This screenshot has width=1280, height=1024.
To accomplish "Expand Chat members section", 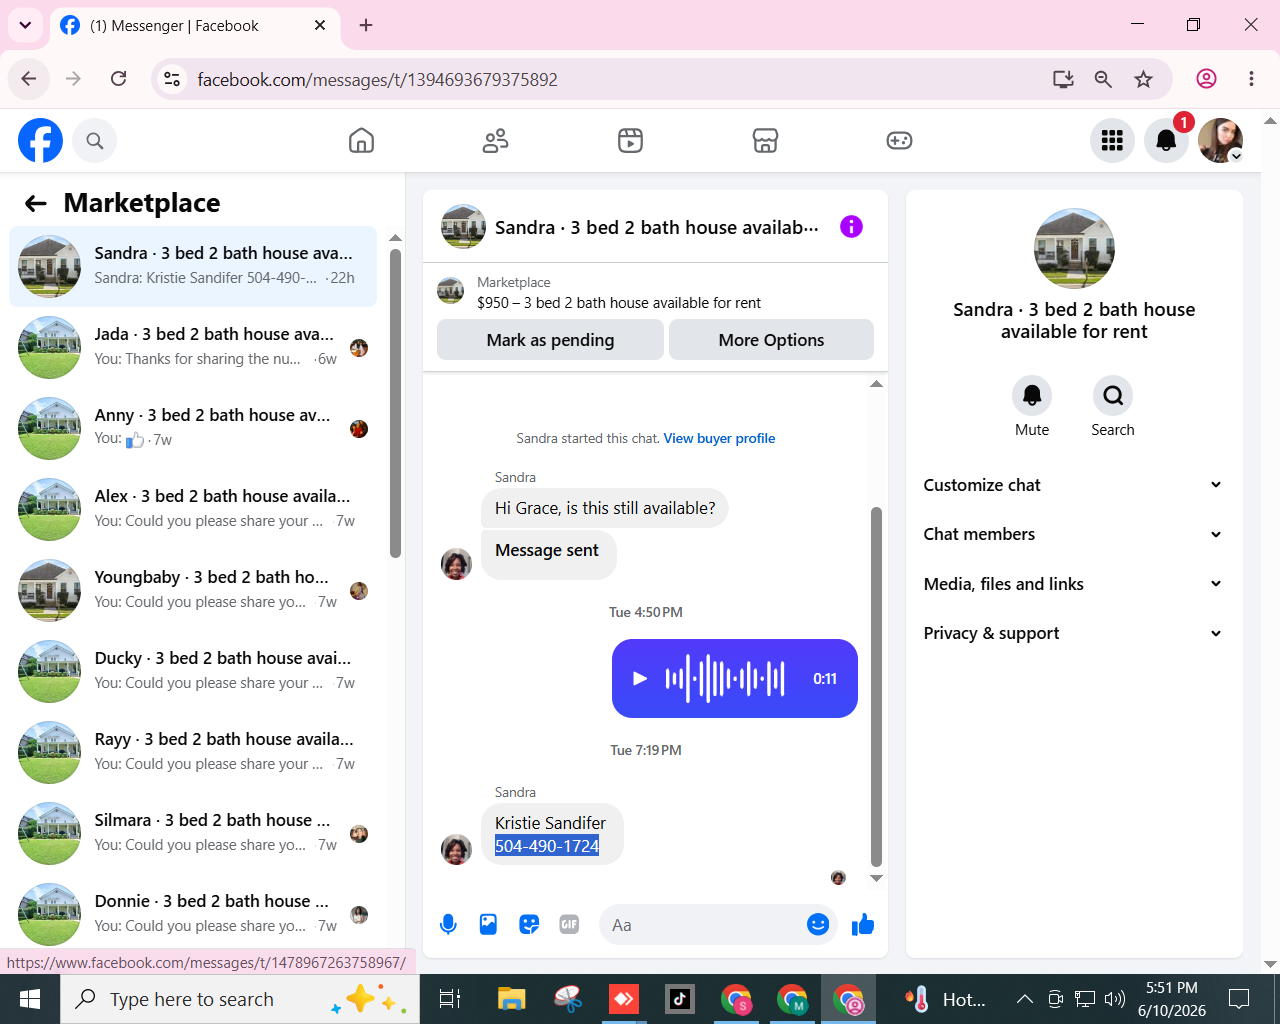I will coord(1074,534).
